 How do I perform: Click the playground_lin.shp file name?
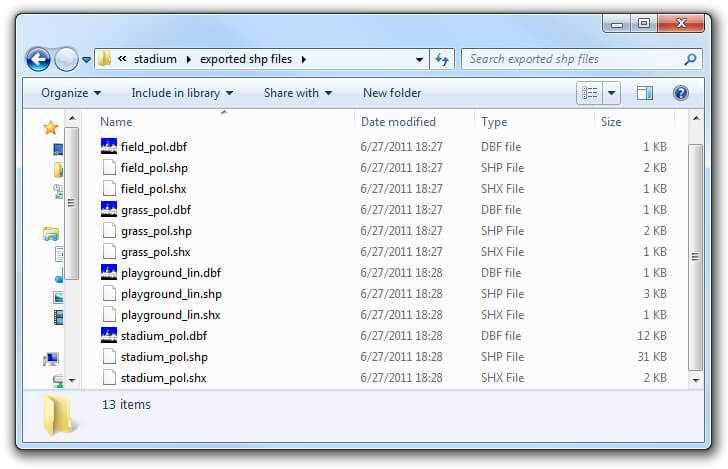[171, 294]
